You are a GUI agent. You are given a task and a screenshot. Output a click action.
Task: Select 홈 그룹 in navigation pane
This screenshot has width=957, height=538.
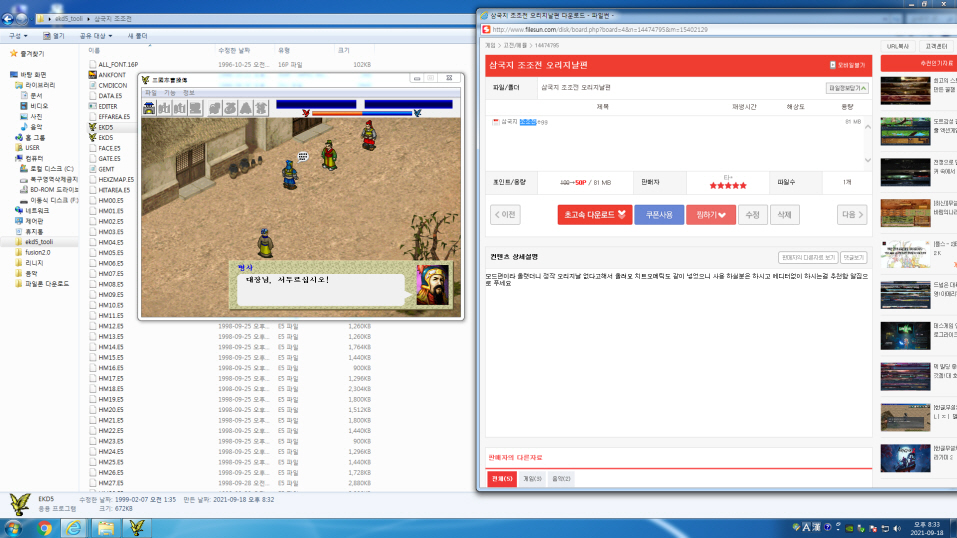(29, 137)
